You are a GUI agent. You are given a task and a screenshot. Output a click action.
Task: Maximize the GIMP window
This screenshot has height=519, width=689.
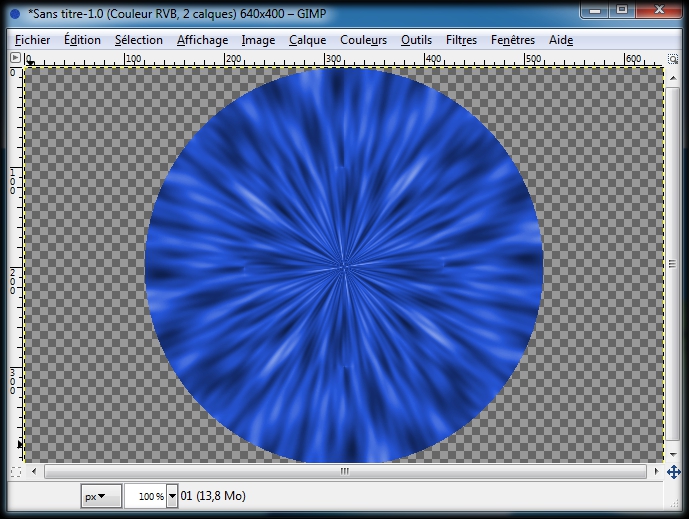622,10
